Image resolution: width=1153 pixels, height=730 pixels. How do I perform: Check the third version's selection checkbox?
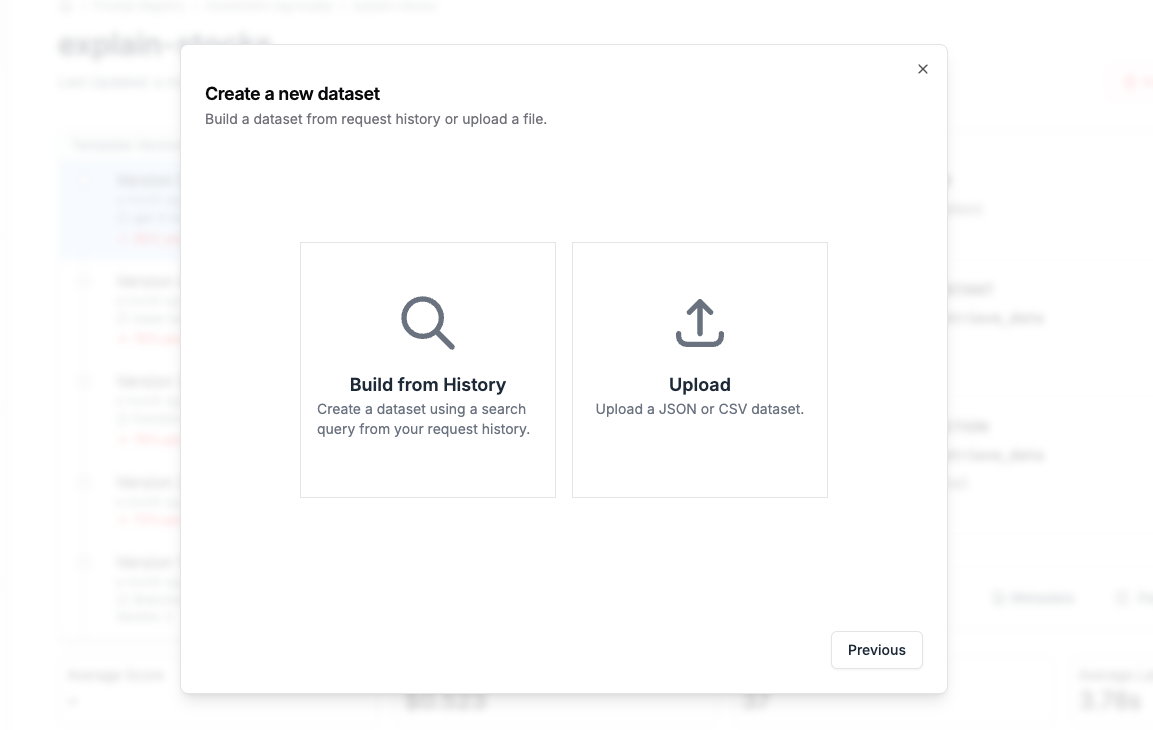tap(84, 381)
